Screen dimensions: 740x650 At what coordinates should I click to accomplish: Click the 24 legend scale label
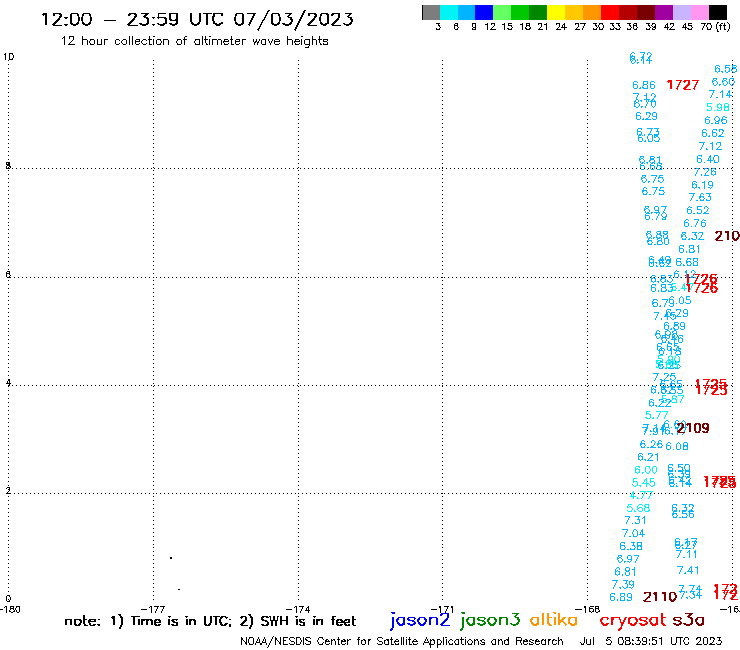point(561,27)
